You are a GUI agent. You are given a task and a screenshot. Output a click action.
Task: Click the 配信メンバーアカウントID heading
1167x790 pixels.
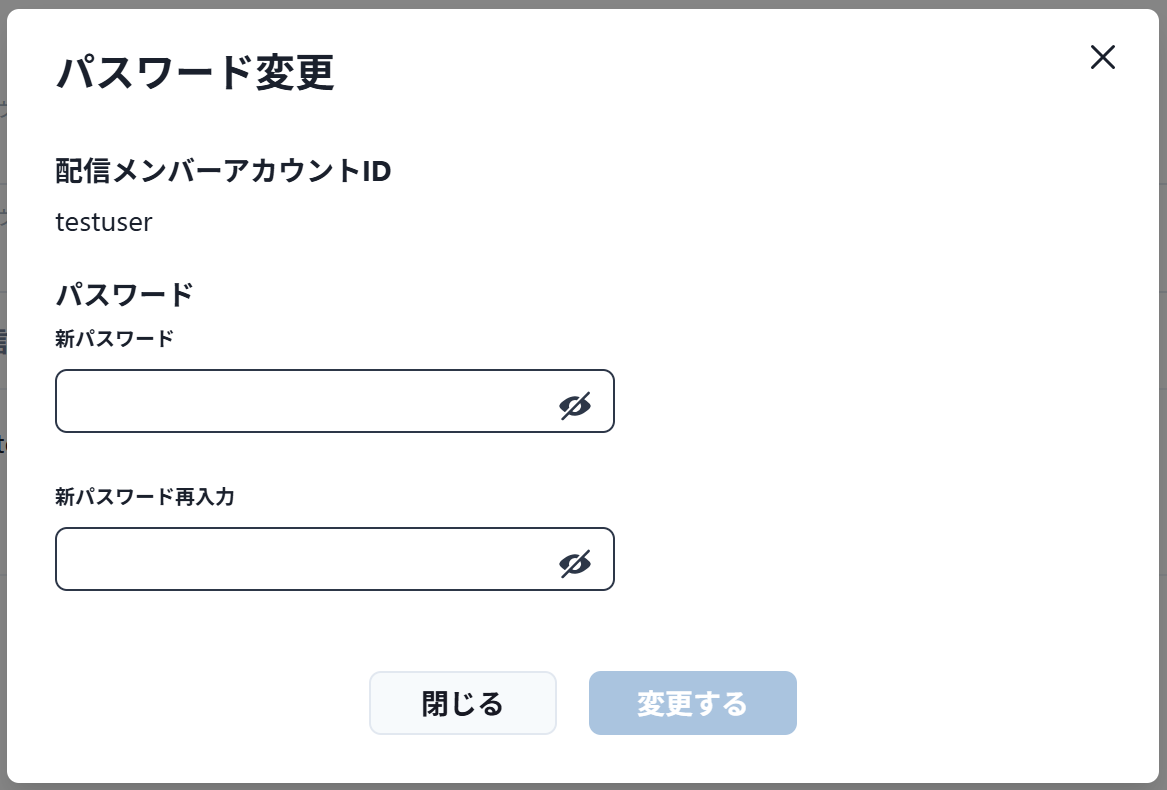223,172
